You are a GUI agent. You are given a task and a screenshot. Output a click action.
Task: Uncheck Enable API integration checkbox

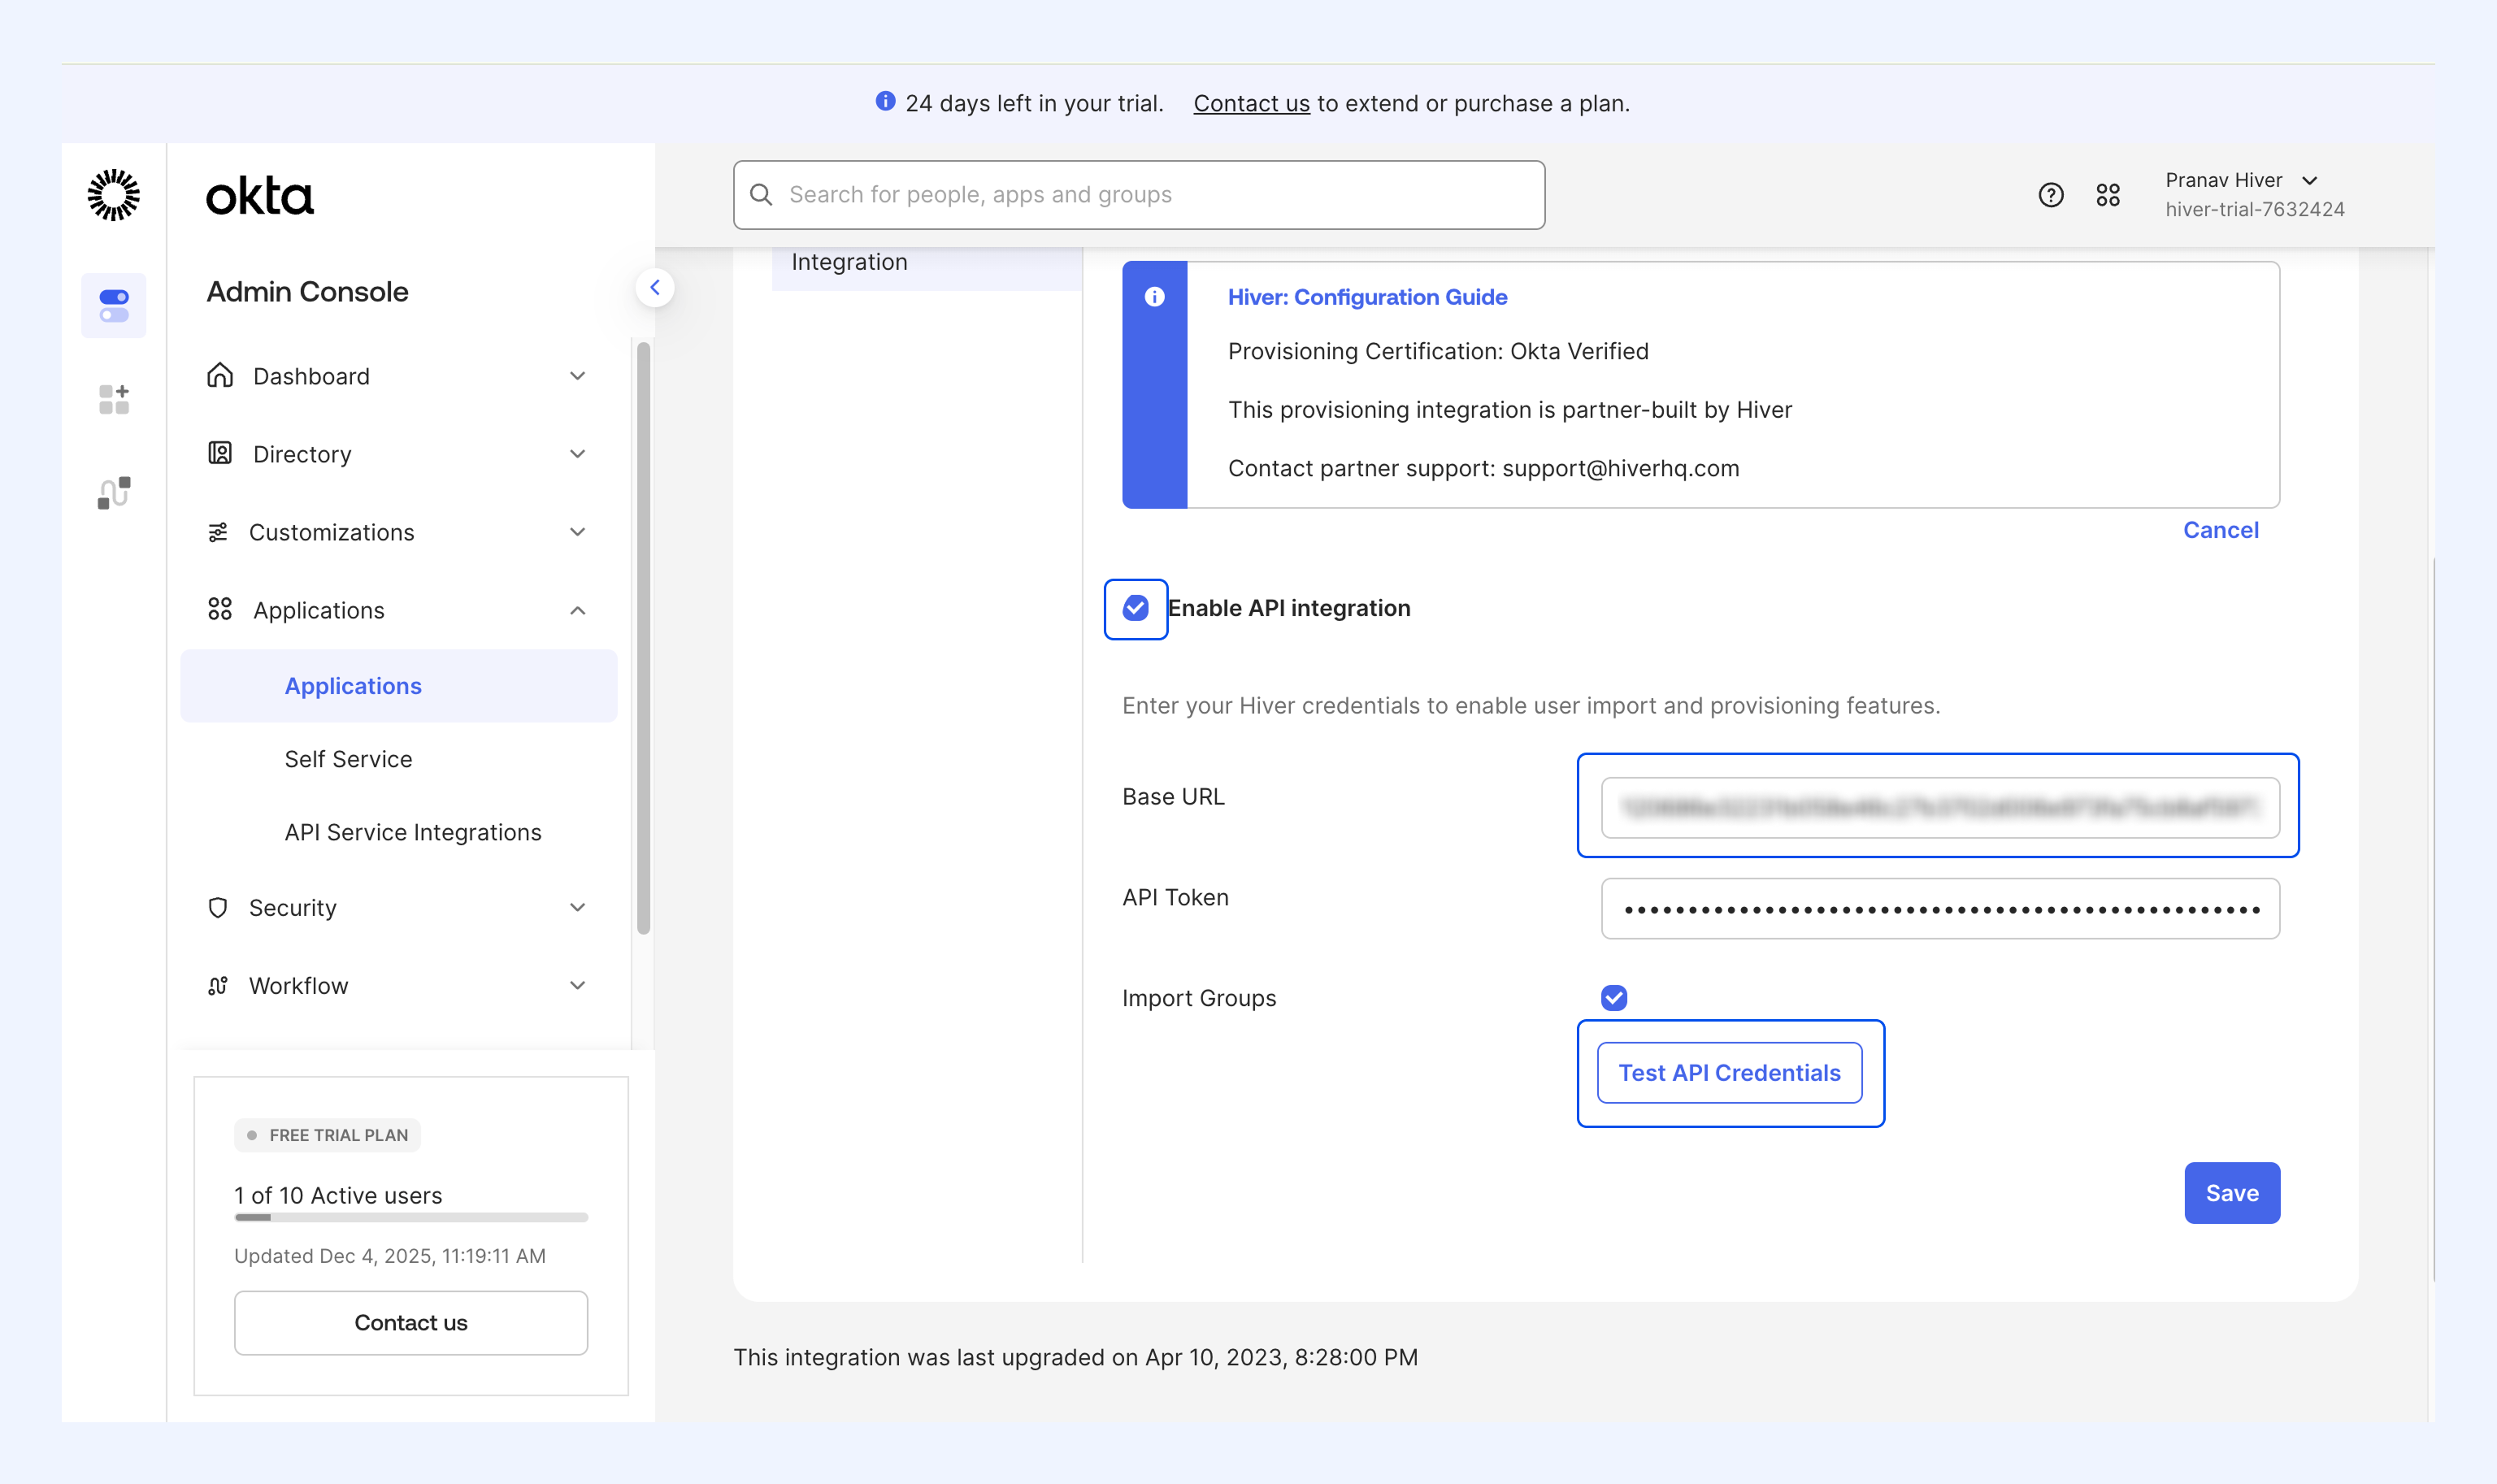pyautogui.click(x=1136, y=608)
